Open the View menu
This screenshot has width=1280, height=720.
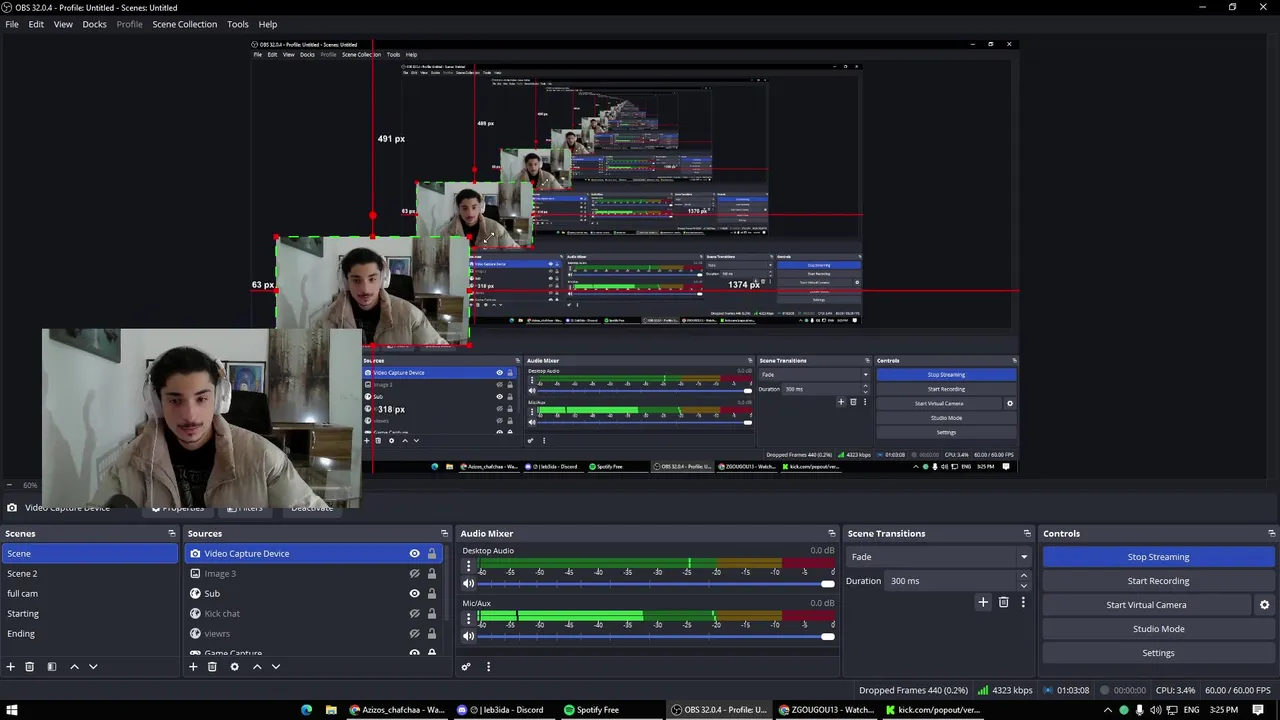point(63,24)
